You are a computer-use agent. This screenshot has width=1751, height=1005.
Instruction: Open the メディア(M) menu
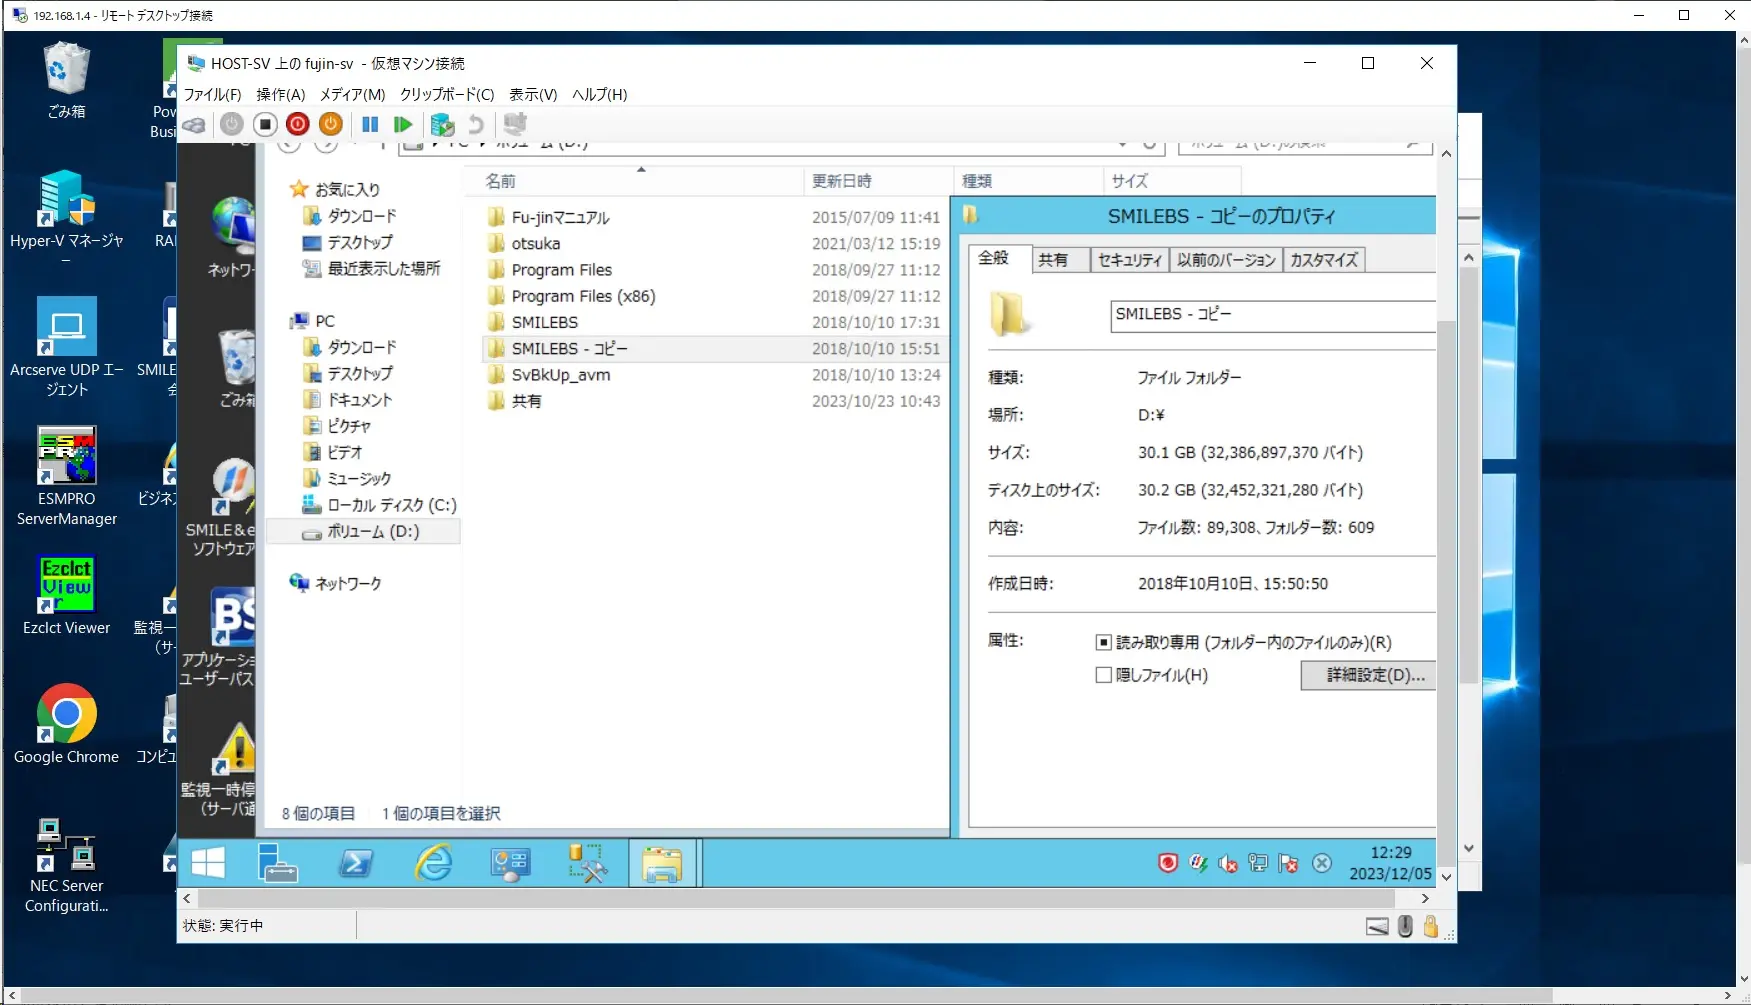click(352, 94)
